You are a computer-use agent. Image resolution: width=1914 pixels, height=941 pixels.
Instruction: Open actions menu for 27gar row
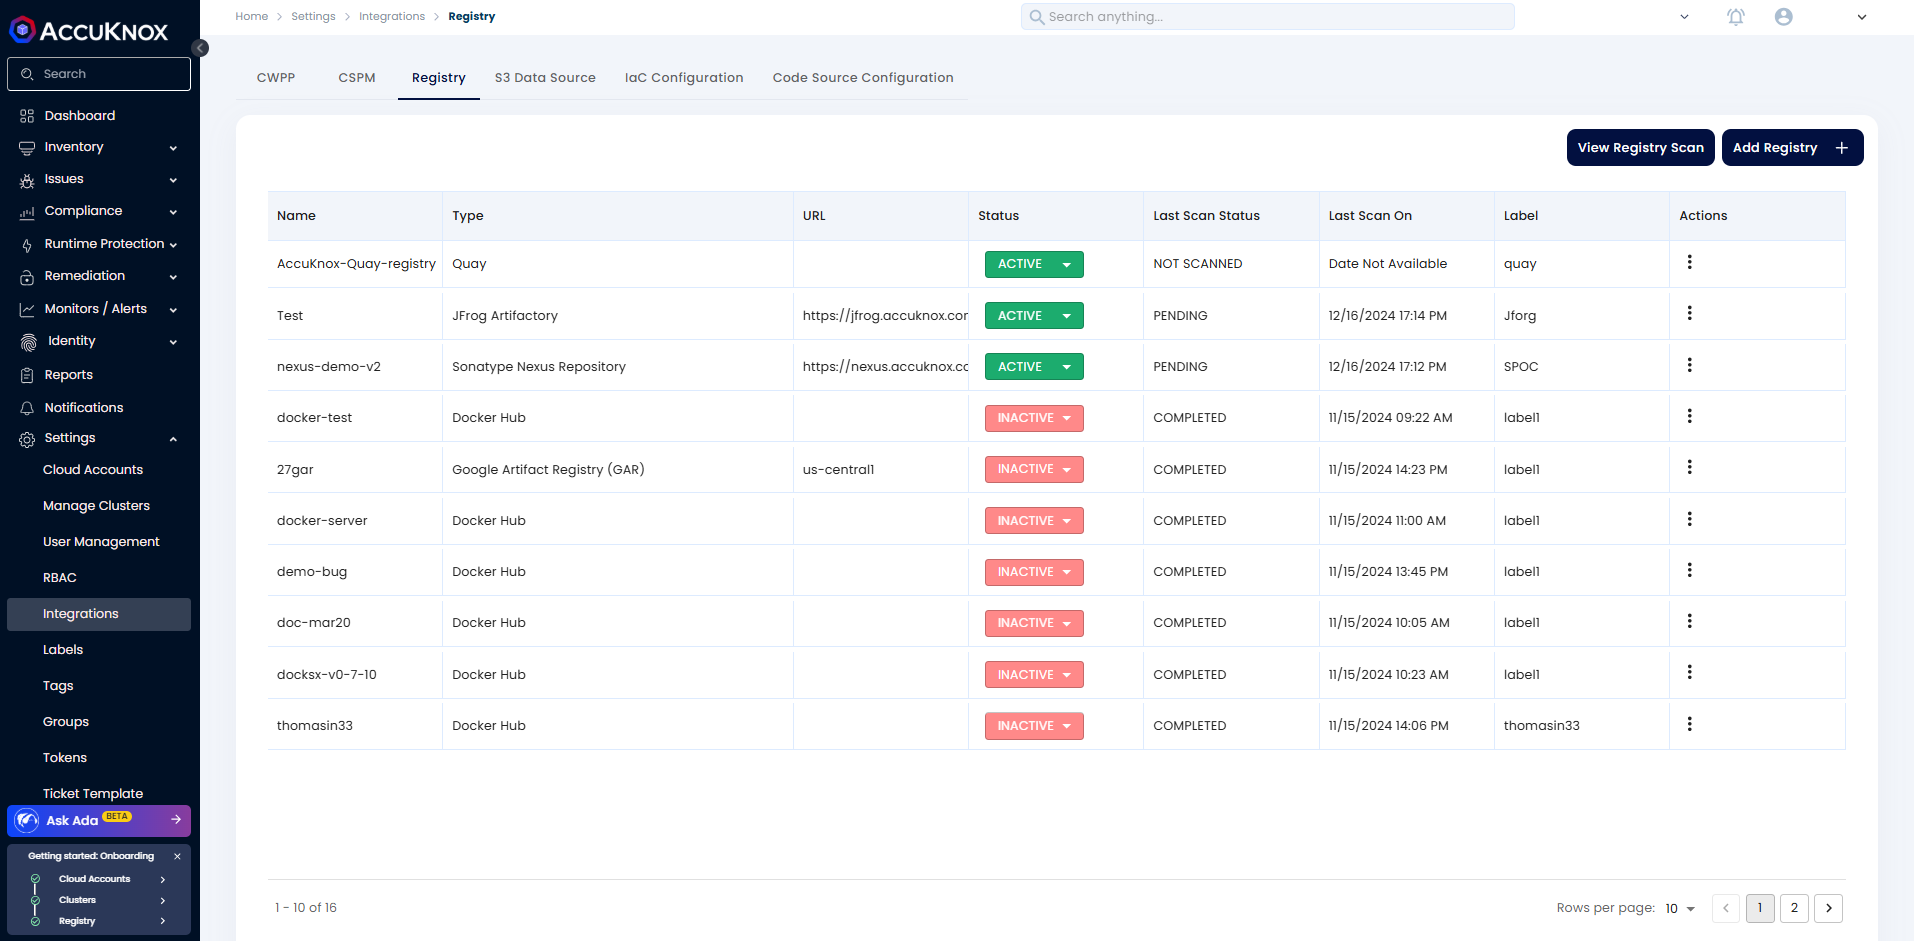(x=1689, y=467)
